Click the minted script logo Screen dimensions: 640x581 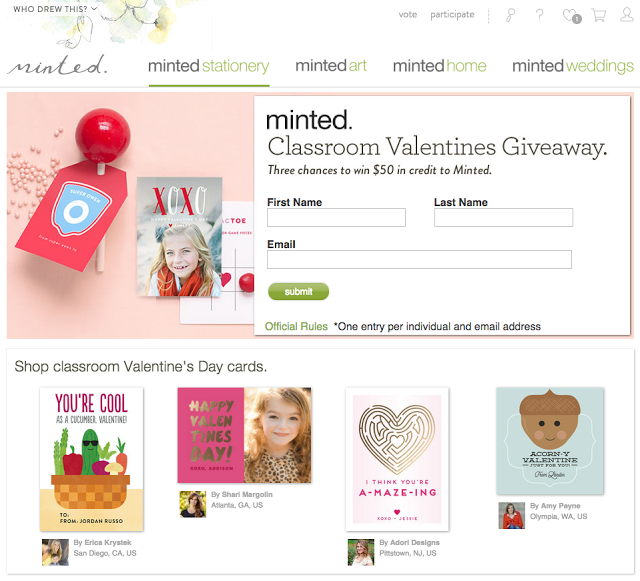[58, 65]
